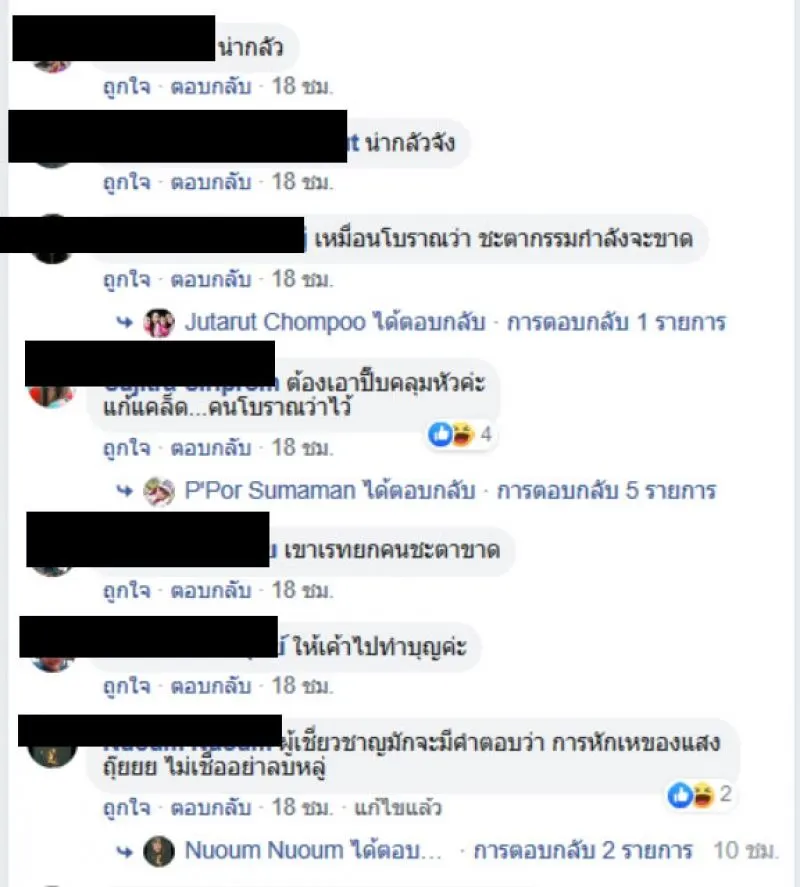Viewport: 800px width, 887px height.
Task: Reply to the เขาเรทยกคนชะตาขาด comment
Action: point(211,591)
